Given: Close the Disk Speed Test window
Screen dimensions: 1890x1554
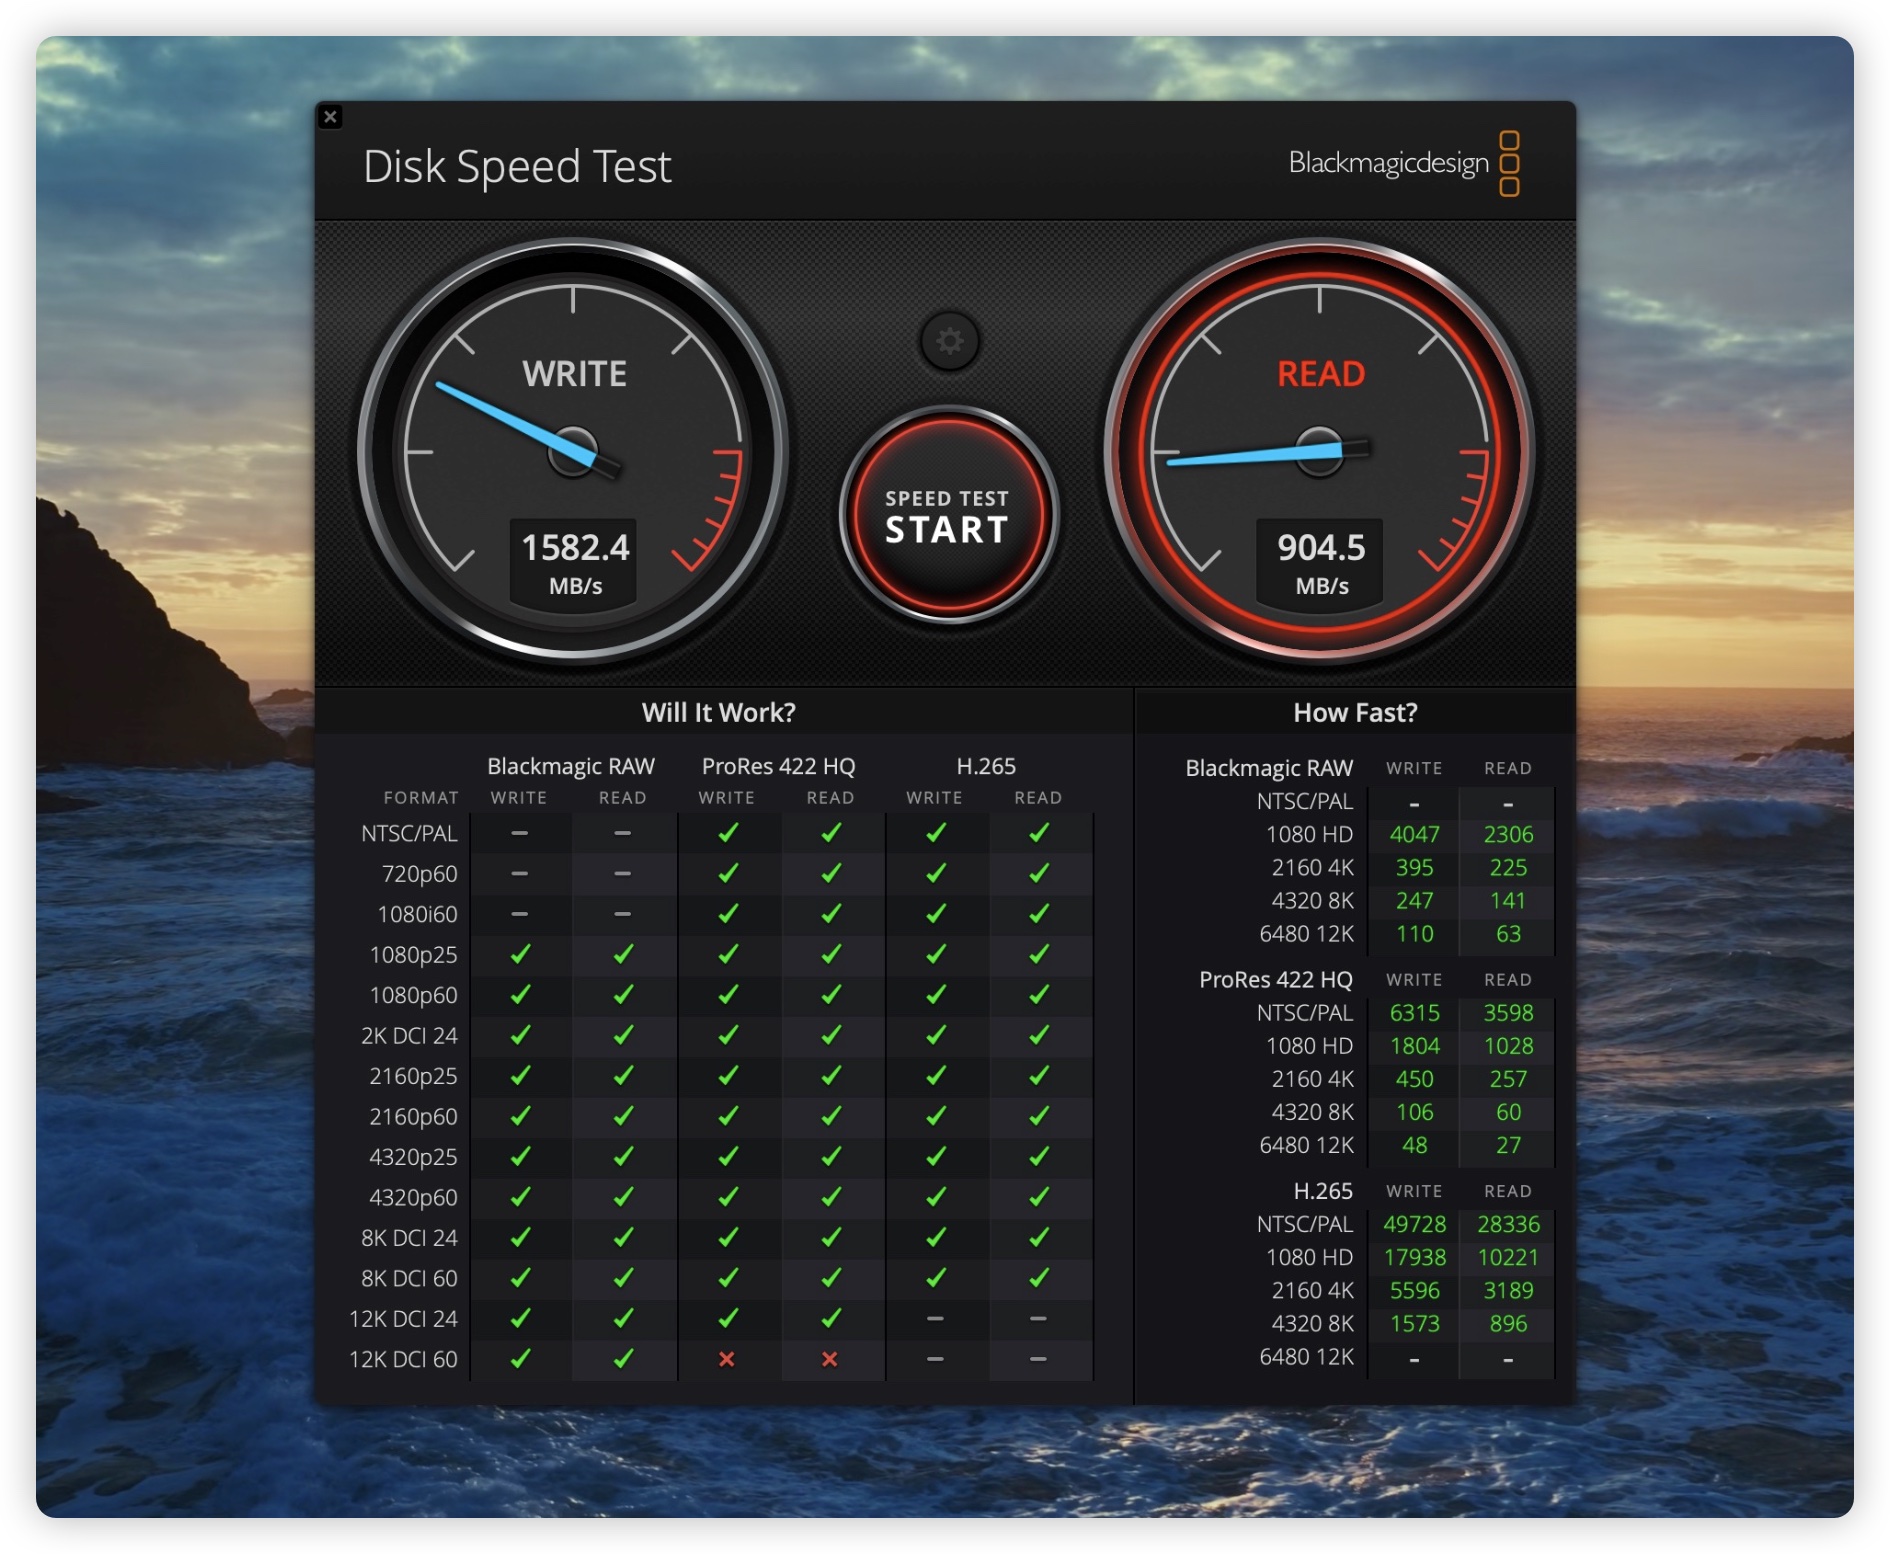Looking at the screenshot, I should coord(331,117).
